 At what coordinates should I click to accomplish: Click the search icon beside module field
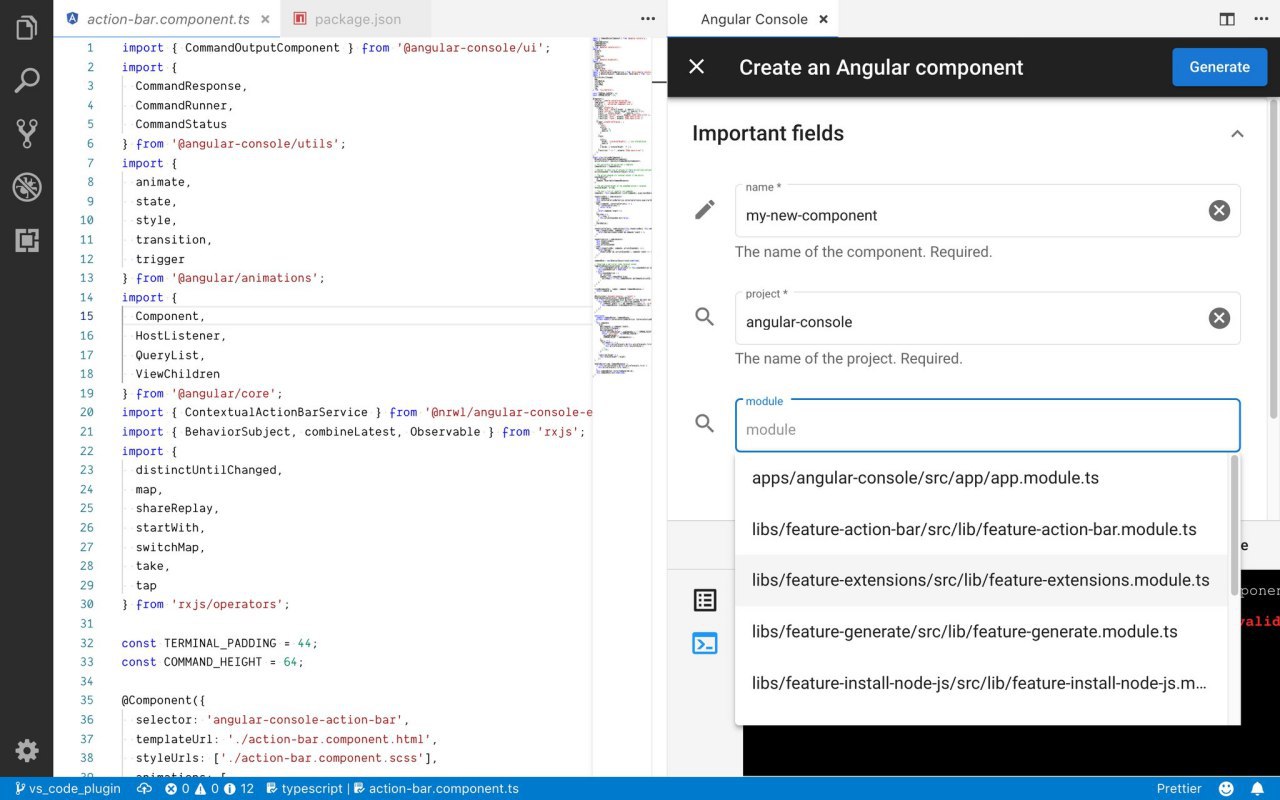click(x=705, y=424)
